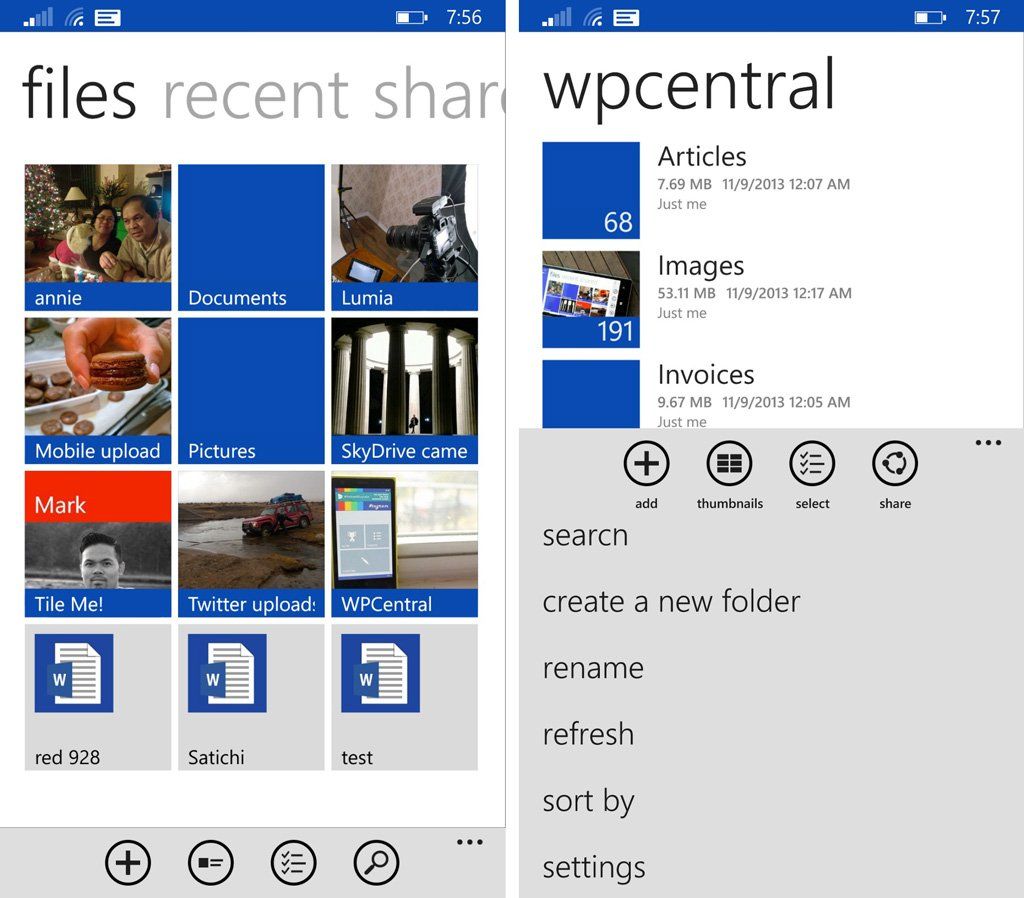Viewport: 1024px width, 898px height.
Task: Select rename from the context menu
Action: coord(593,668)
